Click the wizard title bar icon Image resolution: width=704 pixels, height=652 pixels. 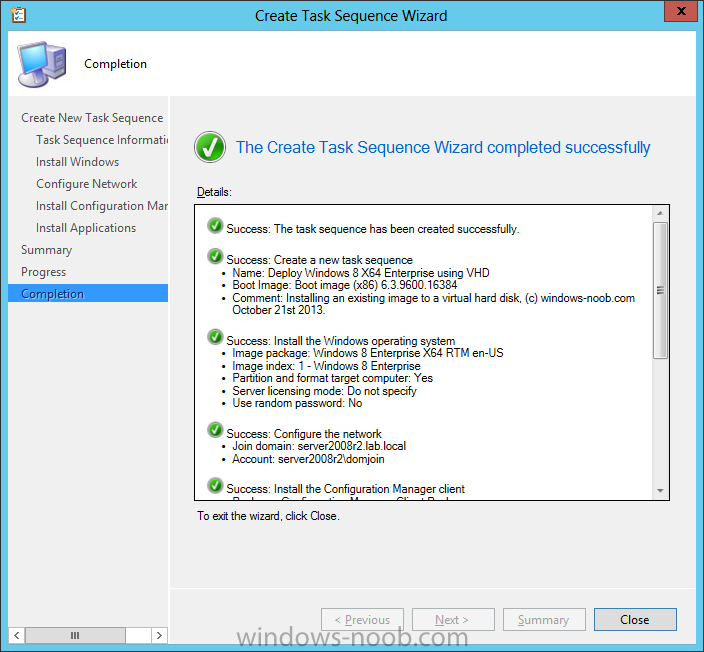click(x=18, y=15)
